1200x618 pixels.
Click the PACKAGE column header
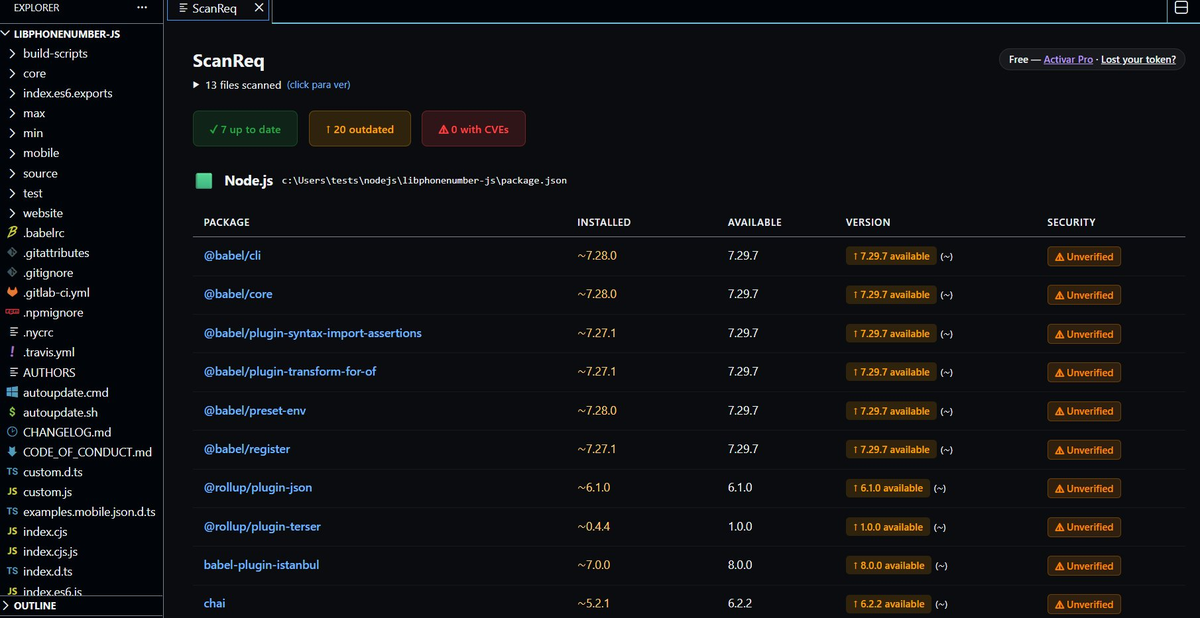(x=227, y=222)
